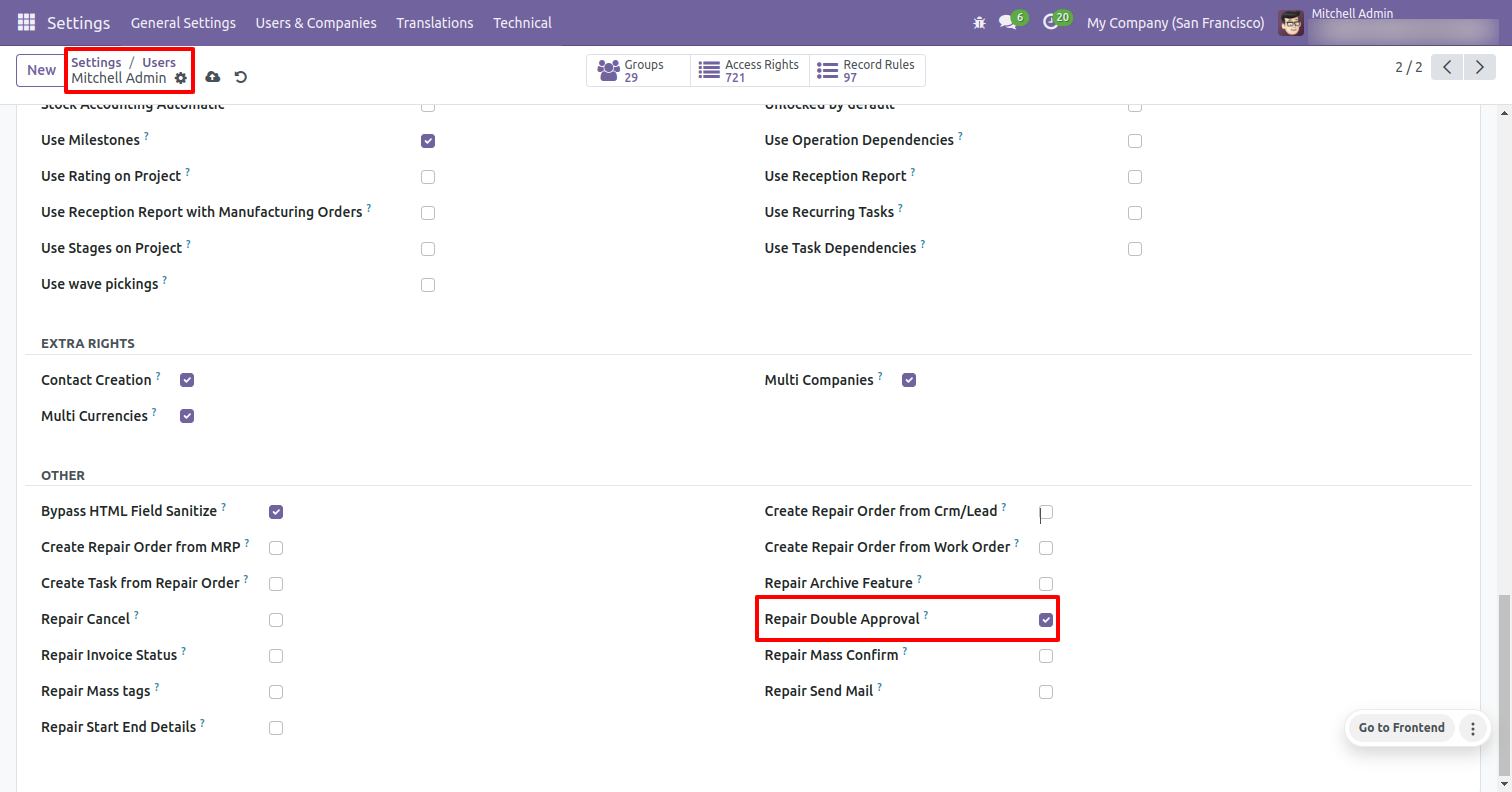Enable the Repair Cancel checkbox

click(276, 620)
